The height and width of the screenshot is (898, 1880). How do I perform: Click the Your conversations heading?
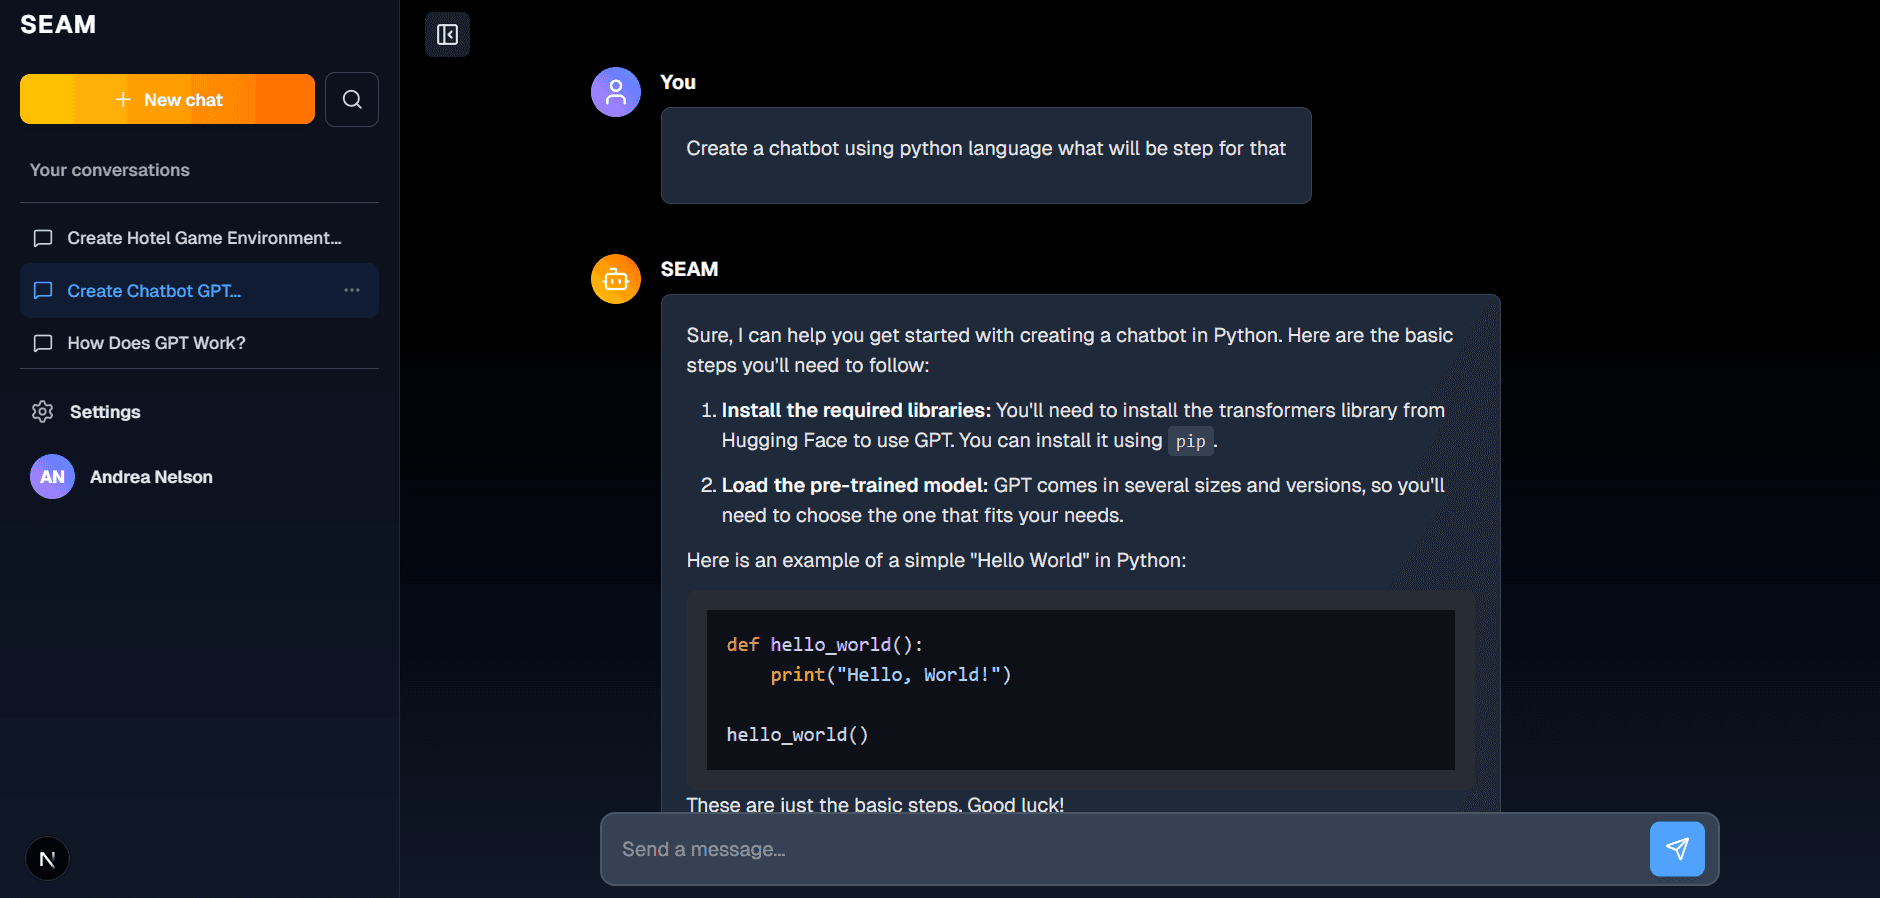[x=110, y=170]
